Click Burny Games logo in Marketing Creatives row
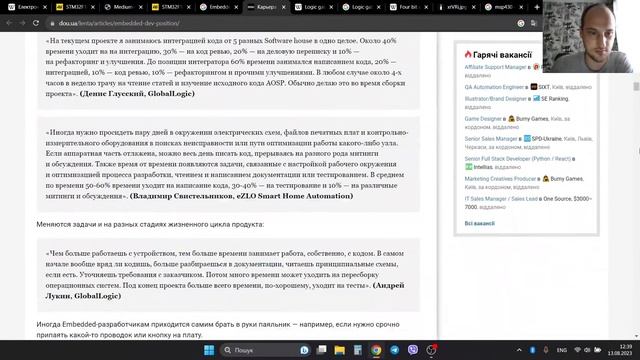The width and height of the screenshot is (640, 360). 546,179
